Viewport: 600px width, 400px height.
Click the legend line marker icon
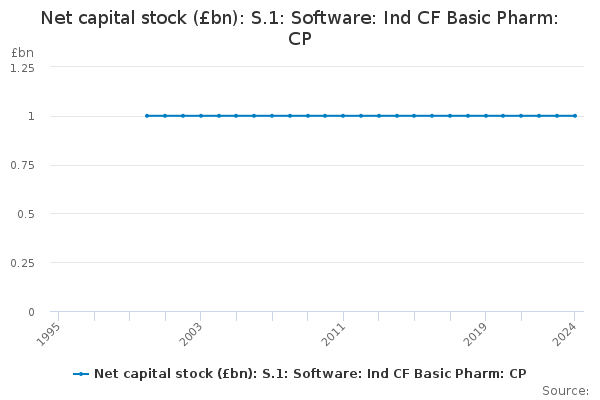pos(81,374)
